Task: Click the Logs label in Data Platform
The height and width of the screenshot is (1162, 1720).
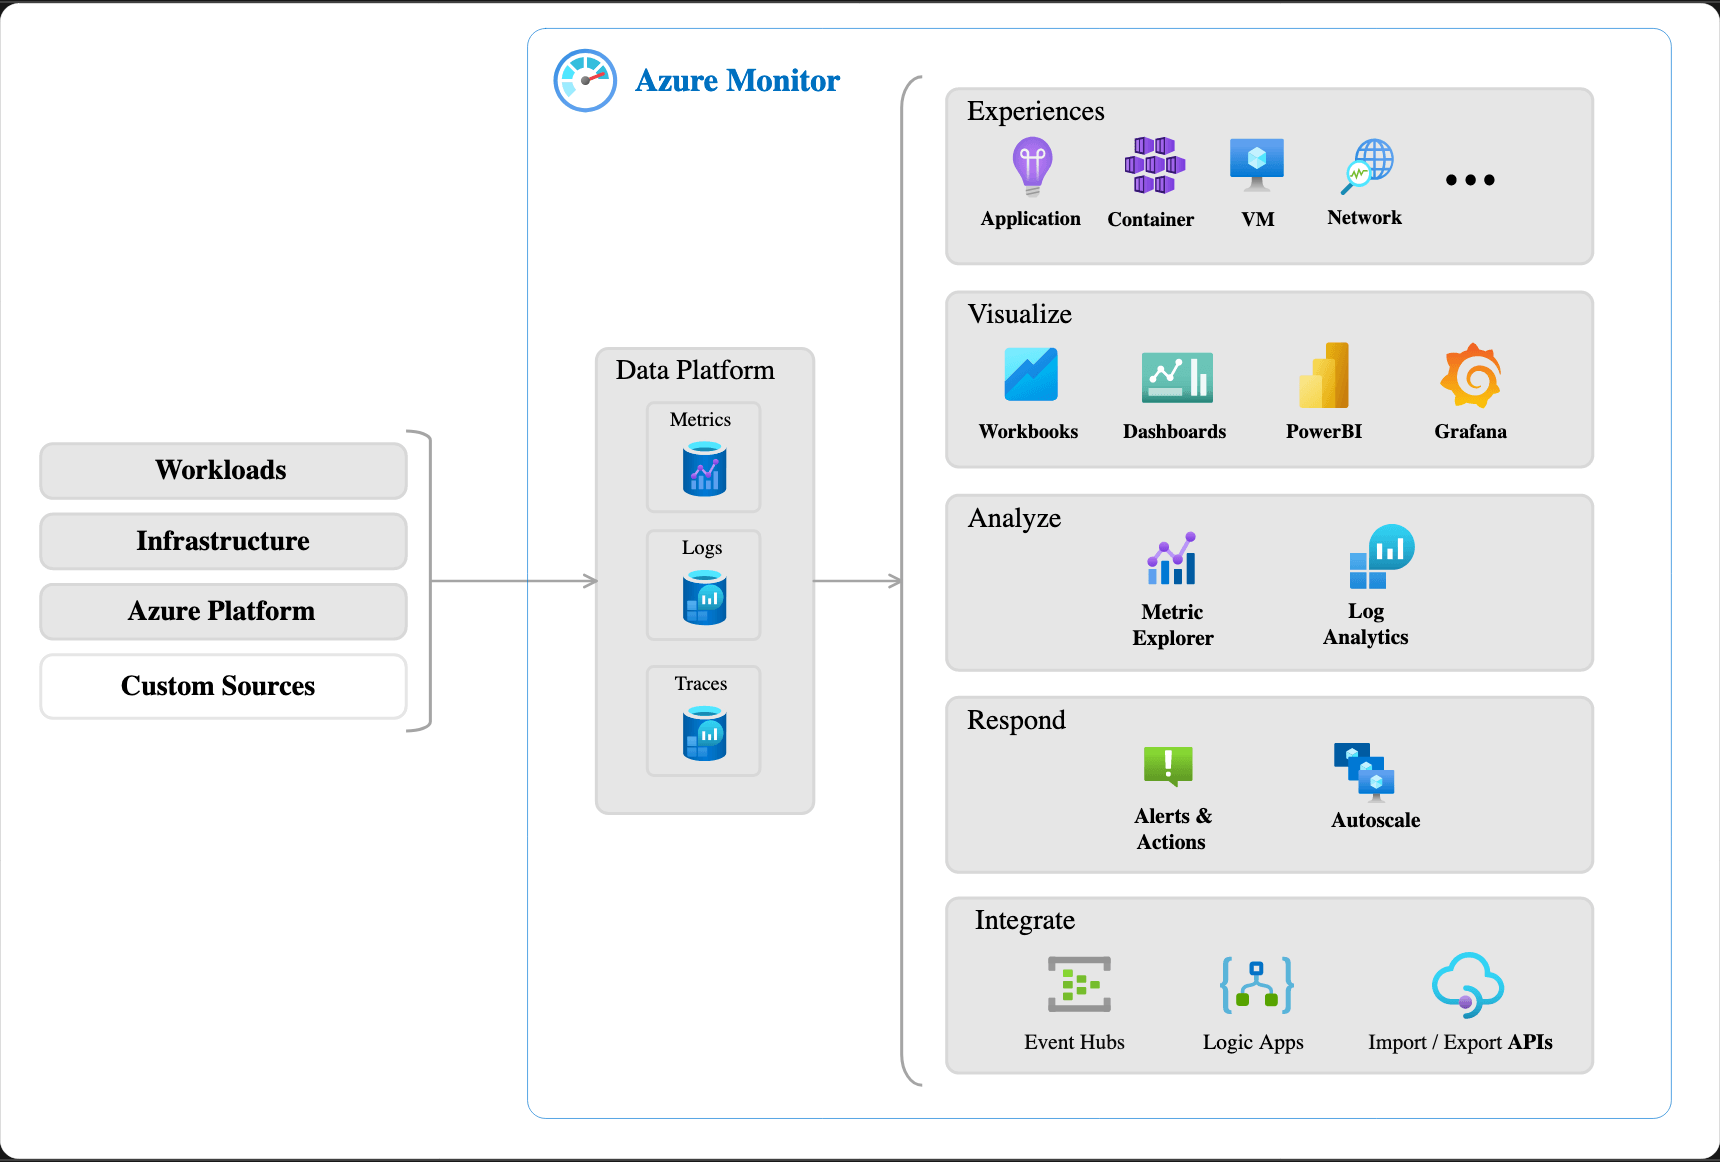Action: (702, 548)
